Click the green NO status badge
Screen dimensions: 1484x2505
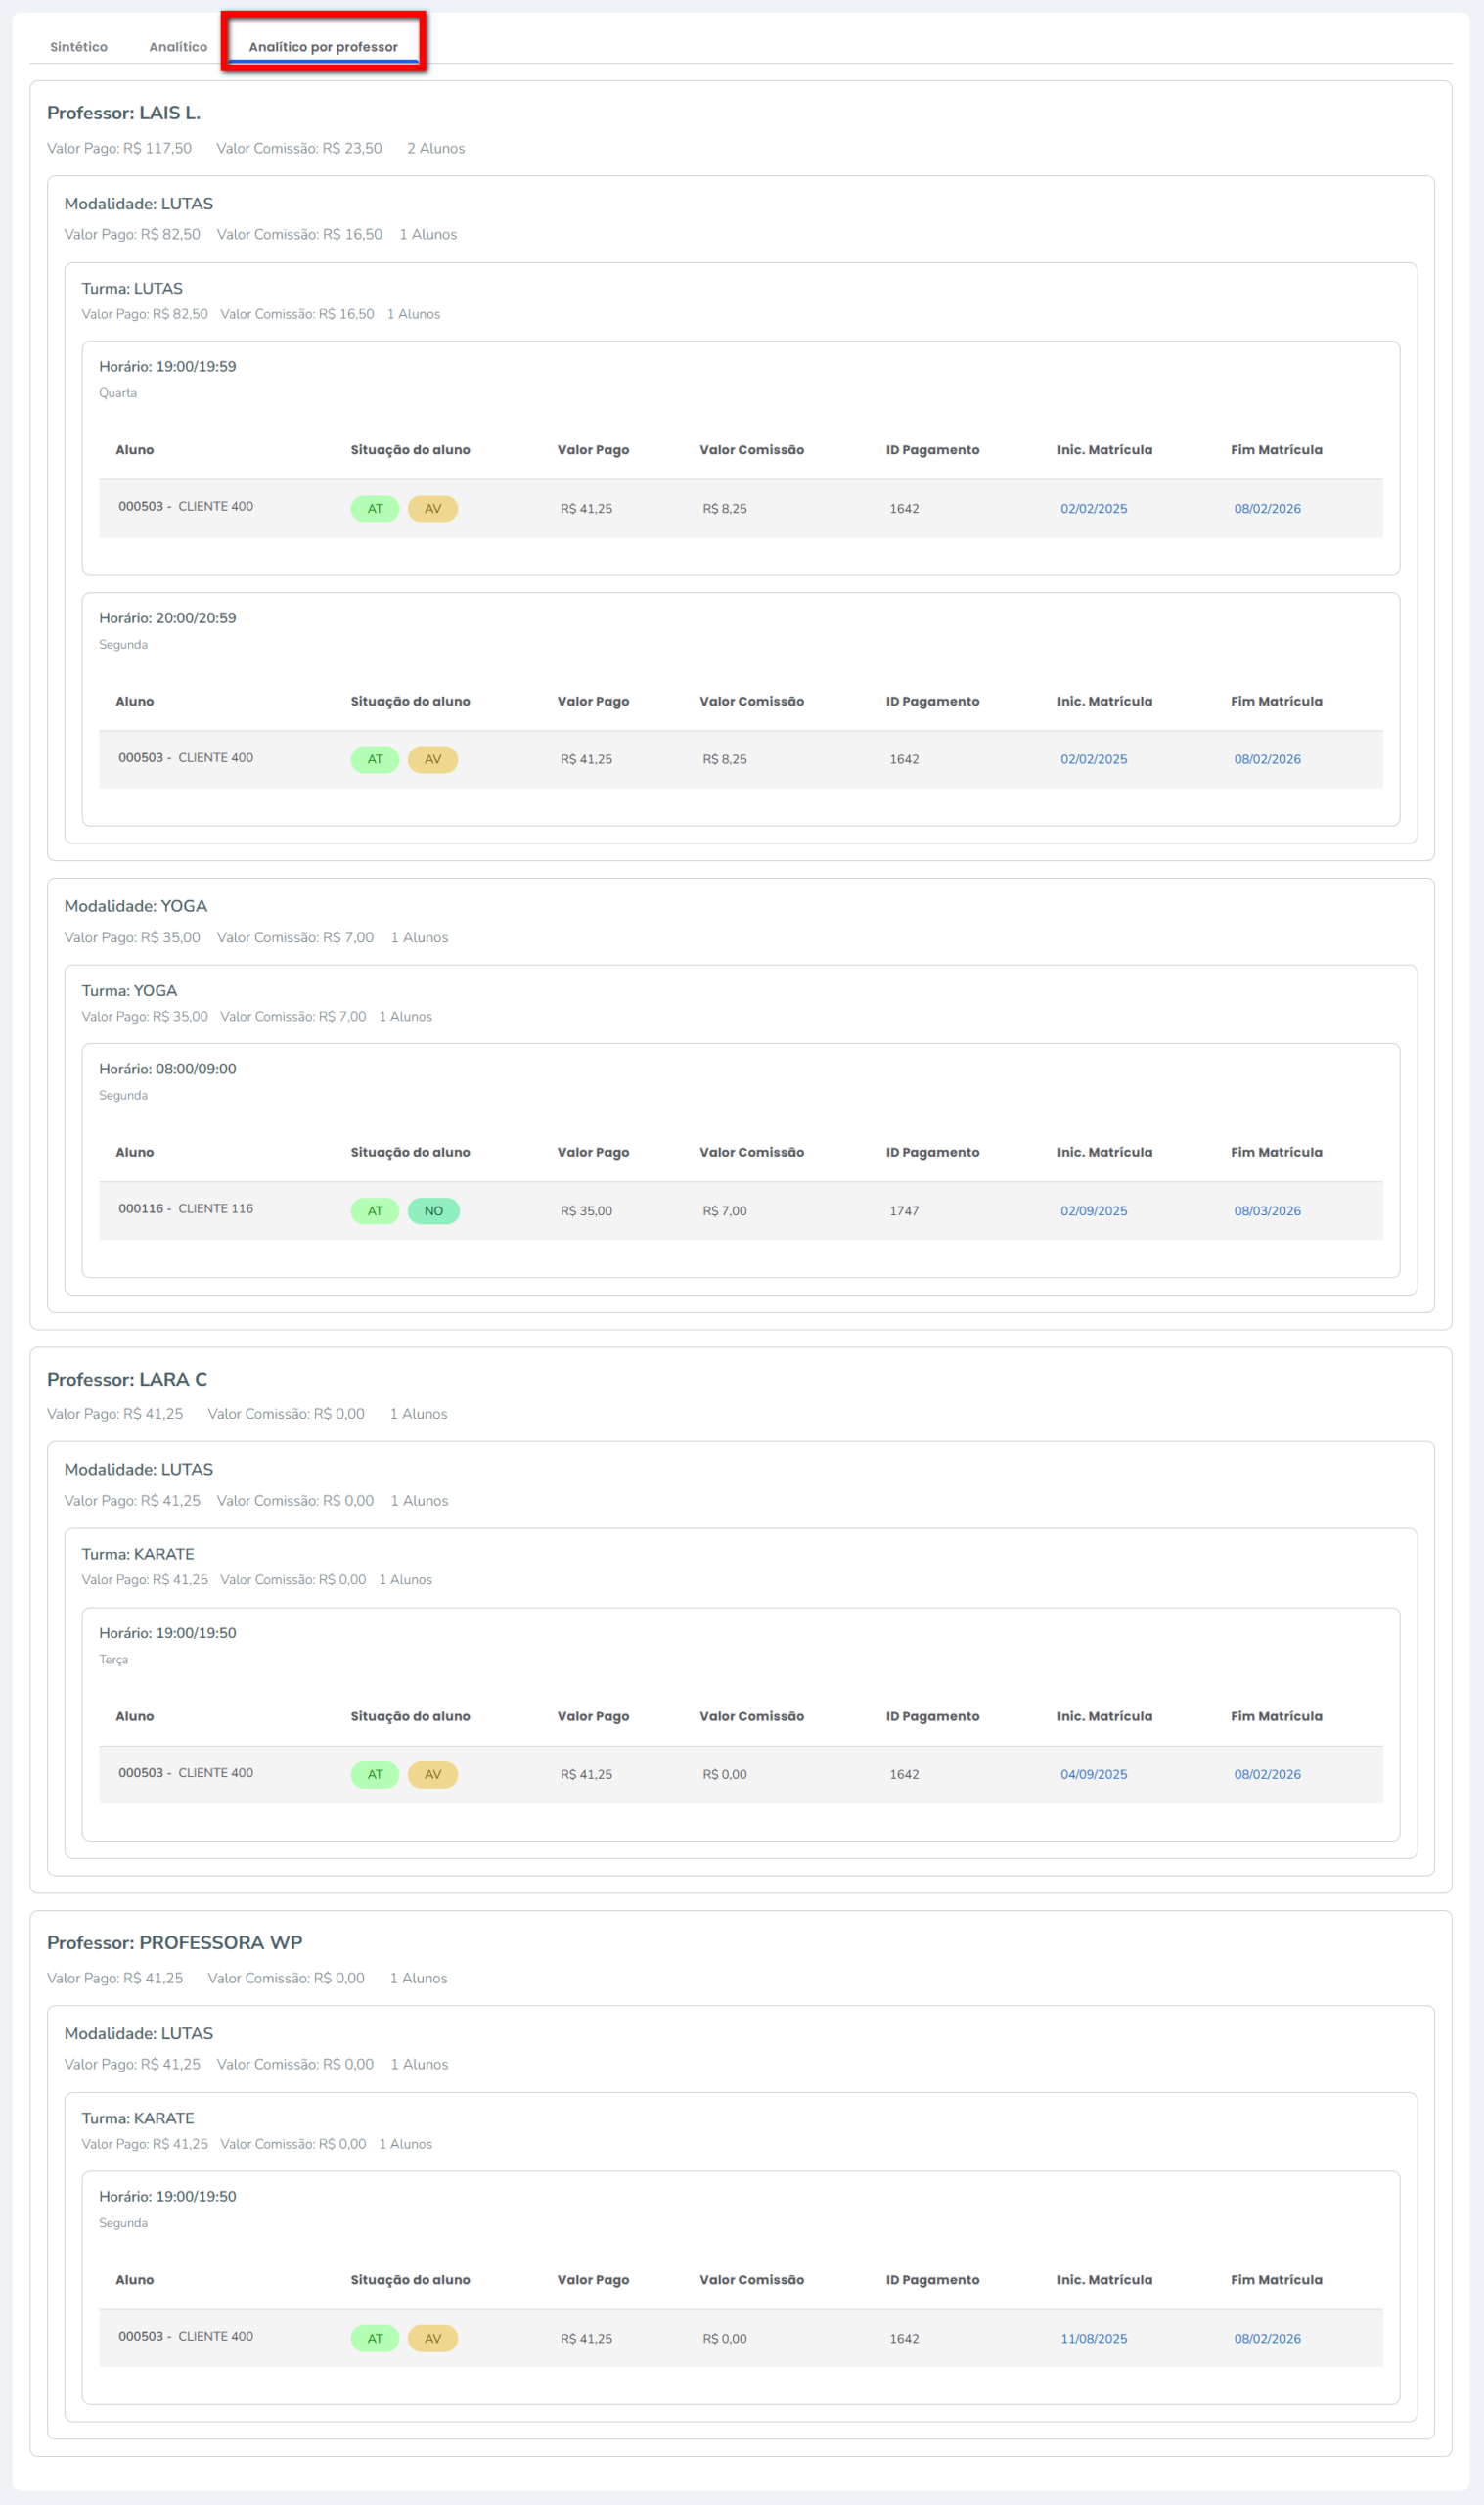click(433, 1211)
